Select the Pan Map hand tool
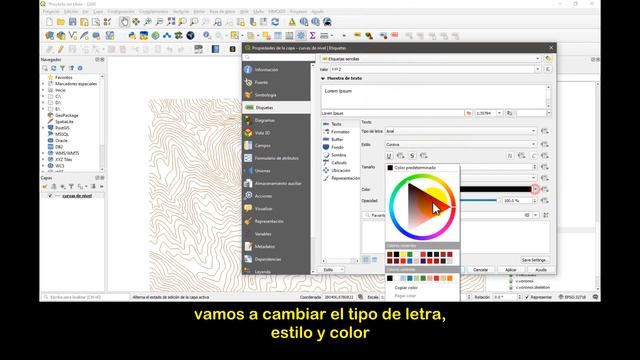The image size is (640, 360). pos(124,22)
